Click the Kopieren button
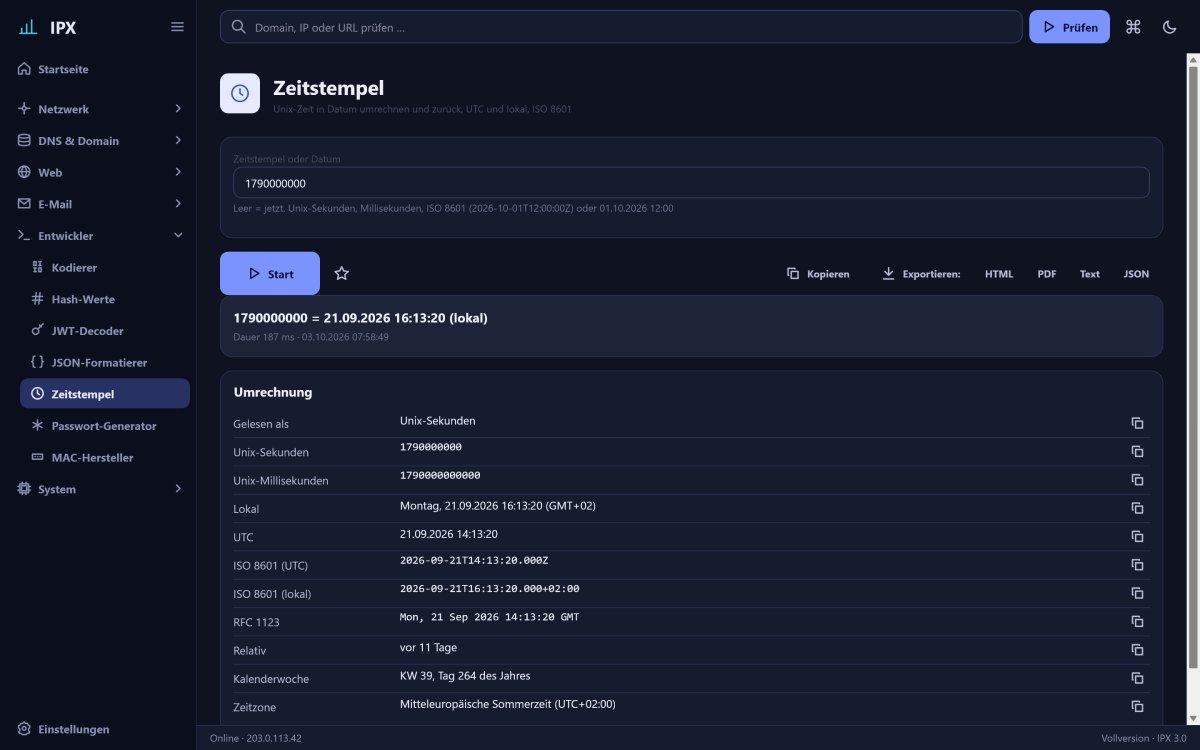This screenshot has height=750, width=1200. (818, 274)
